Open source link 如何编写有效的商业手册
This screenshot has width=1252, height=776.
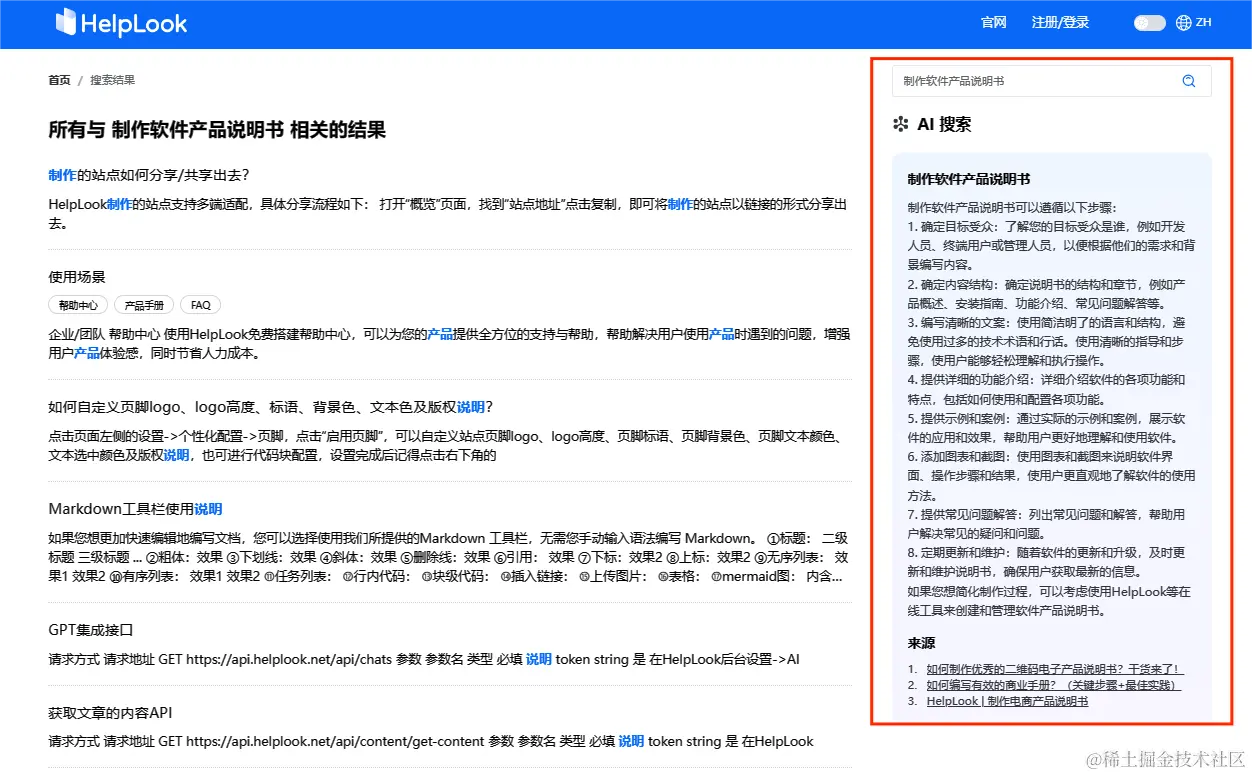click(1054, 685)
